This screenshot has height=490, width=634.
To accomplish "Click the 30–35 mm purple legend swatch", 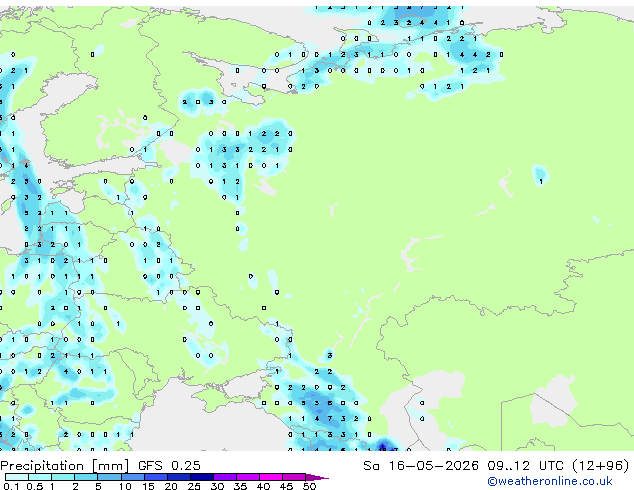I will pyautogui.click(x=225, y=477).
